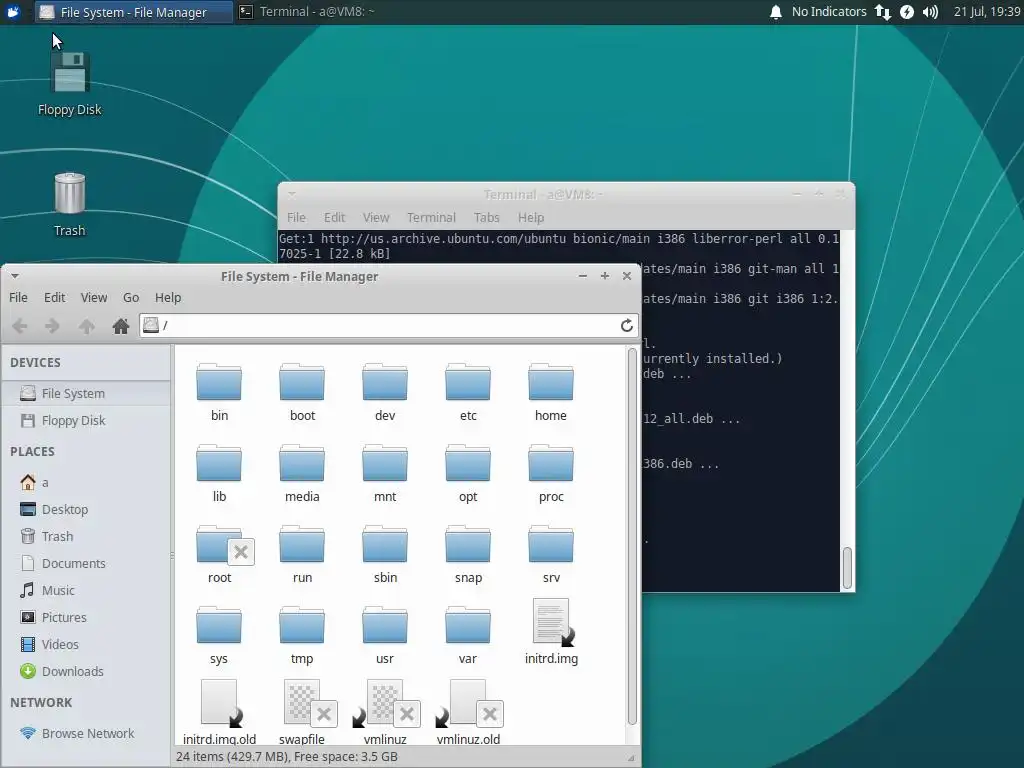The height and width of the screenshot is (768, 1024).
Task: Select the sbin folder
Action: [x=385, y=554]
